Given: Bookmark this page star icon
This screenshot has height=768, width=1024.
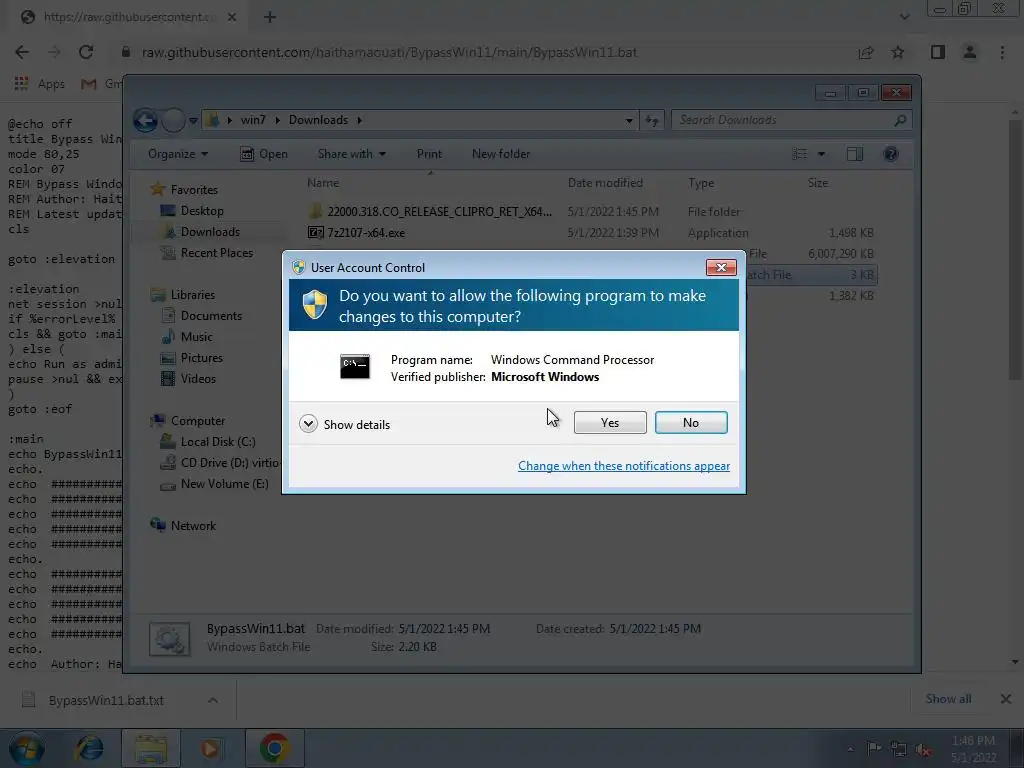Looking at the screenshot, I should coord(898,52).
